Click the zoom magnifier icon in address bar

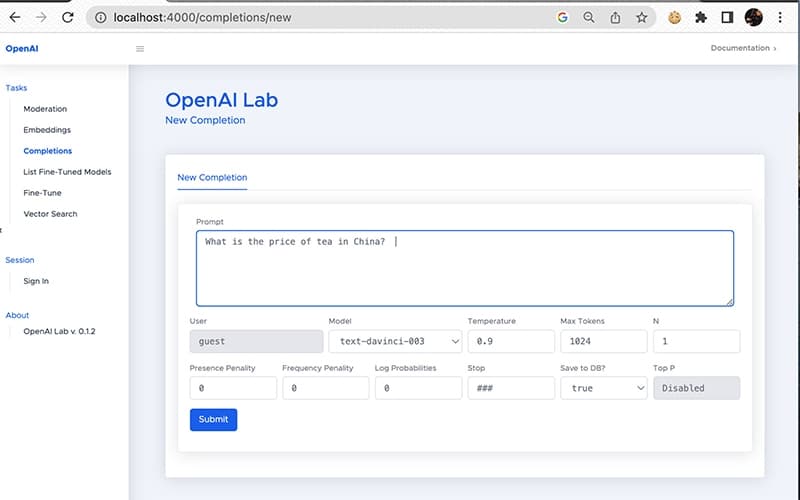(x=589, y=17)
